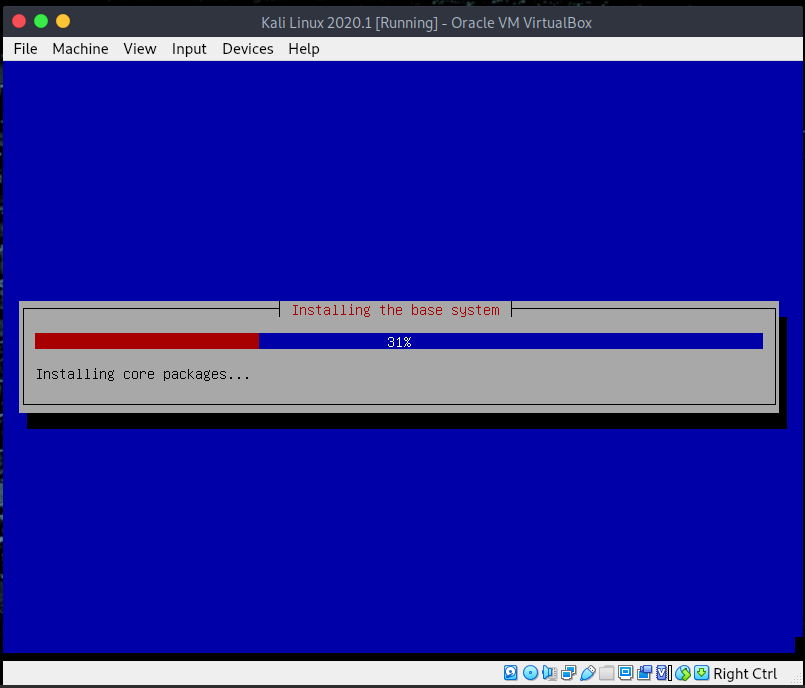Click the 'Installing core packages...' status text
The height and width of the screenshot is (688, 805).
[x=143, y=374]
